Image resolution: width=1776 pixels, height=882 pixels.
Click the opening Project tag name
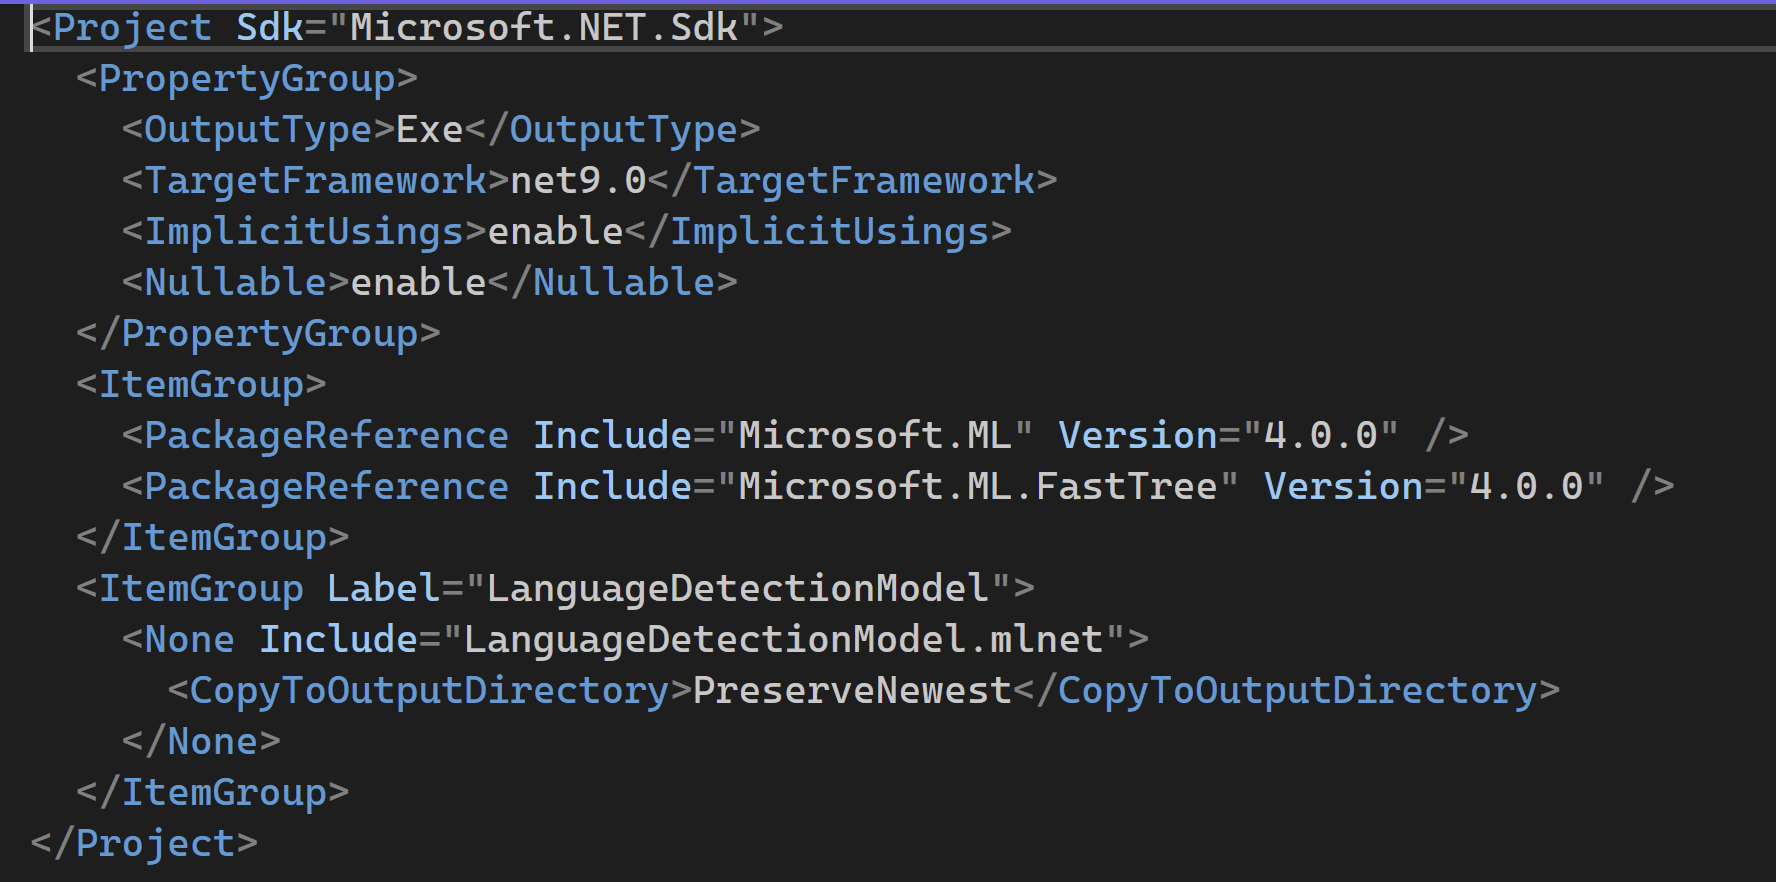[x=132, y=27]
